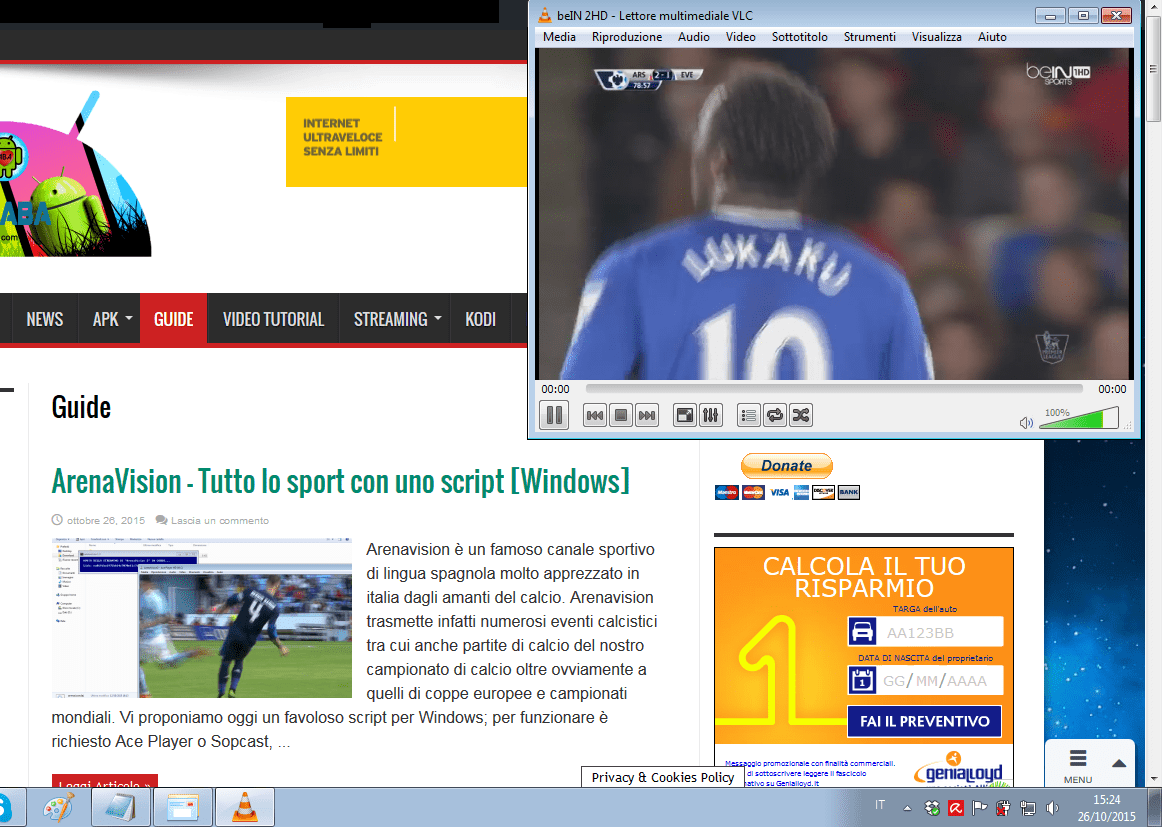Select the GUIDE navigation tab

(173, 319)
